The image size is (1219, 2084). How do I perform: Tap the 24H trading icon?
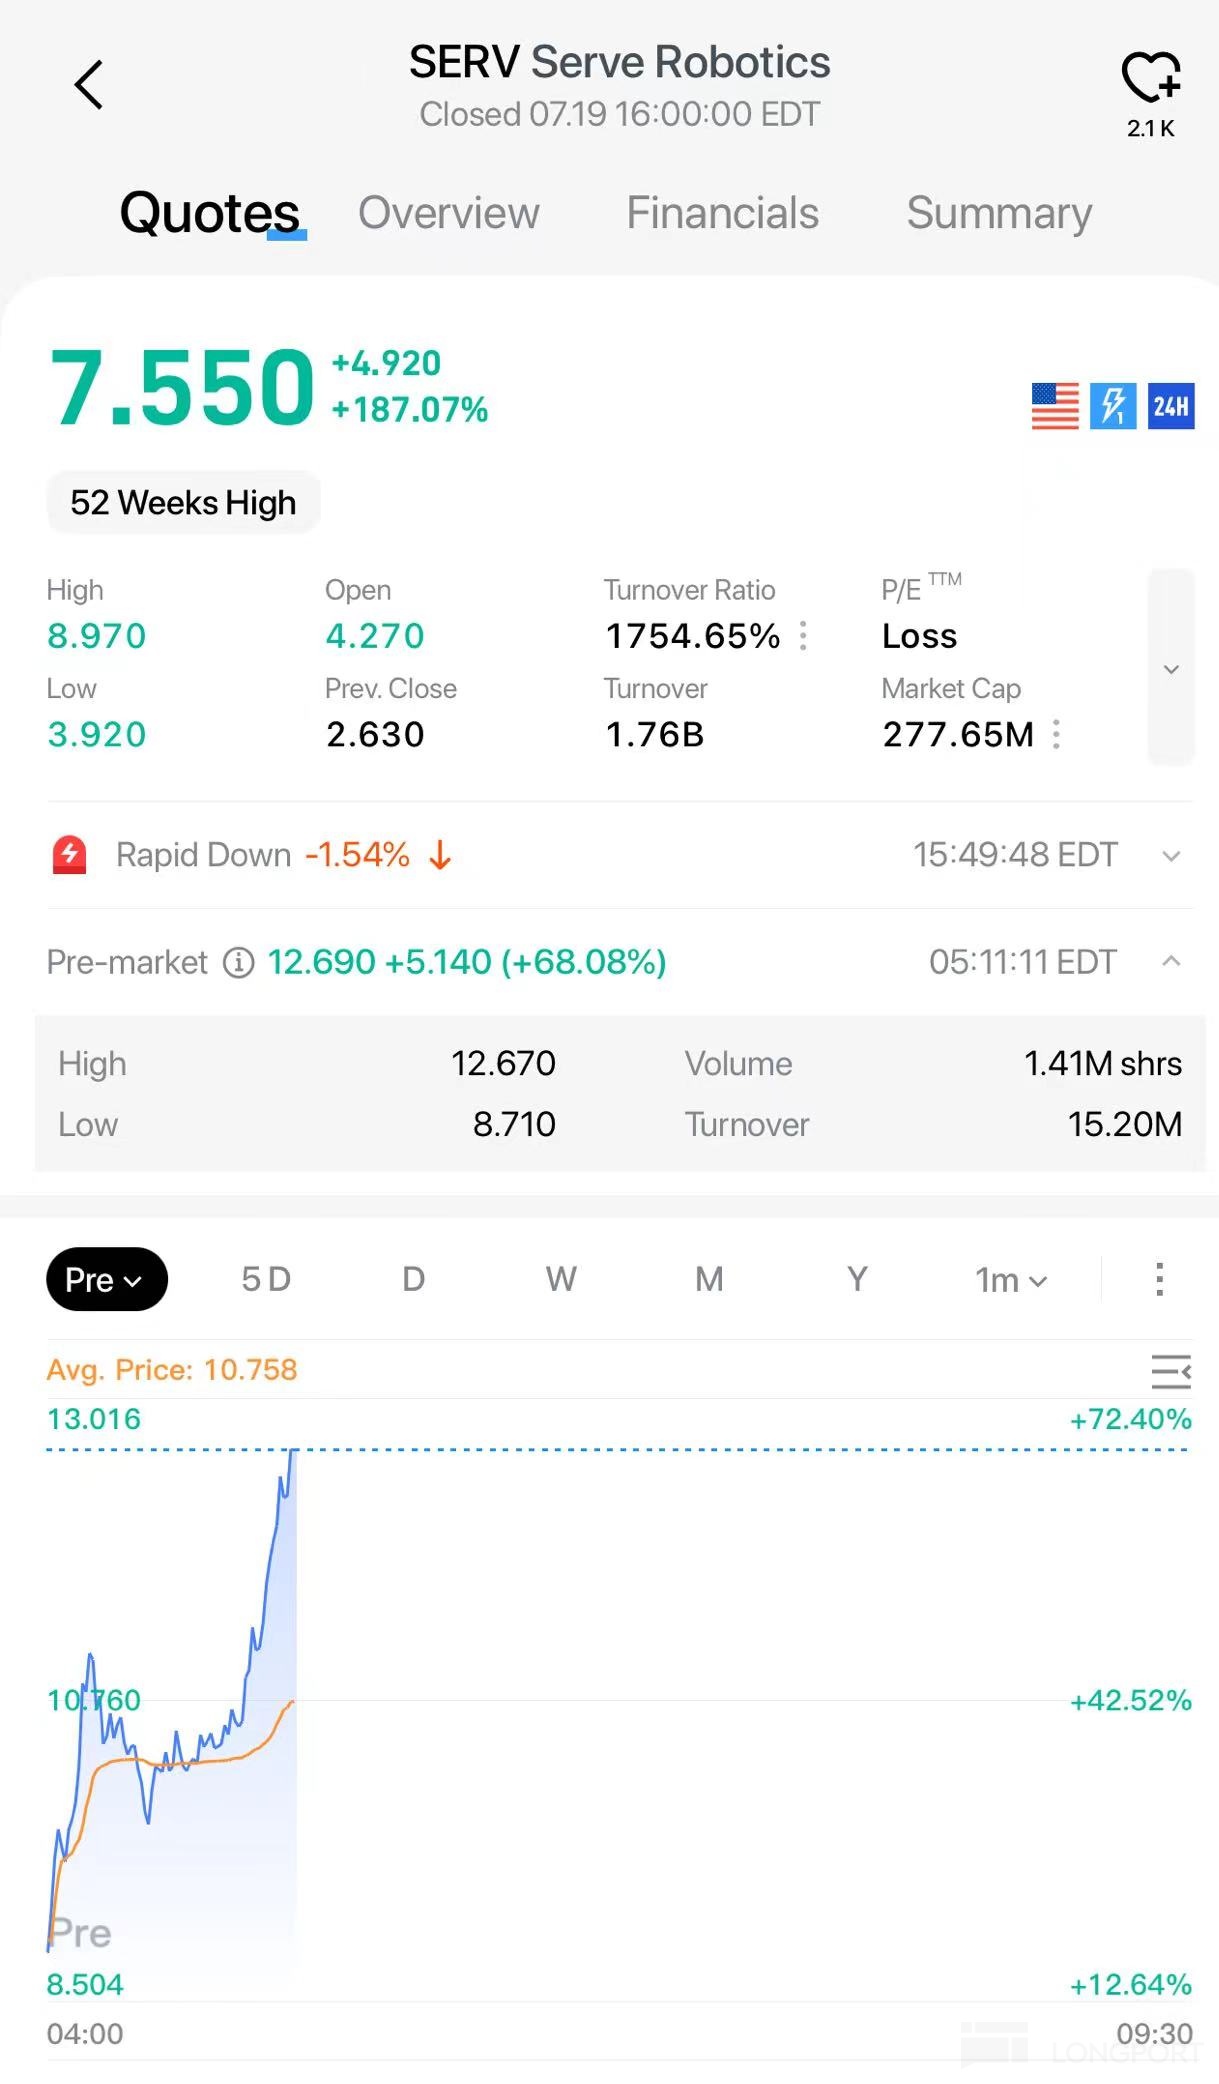(x=1171, y=406)
